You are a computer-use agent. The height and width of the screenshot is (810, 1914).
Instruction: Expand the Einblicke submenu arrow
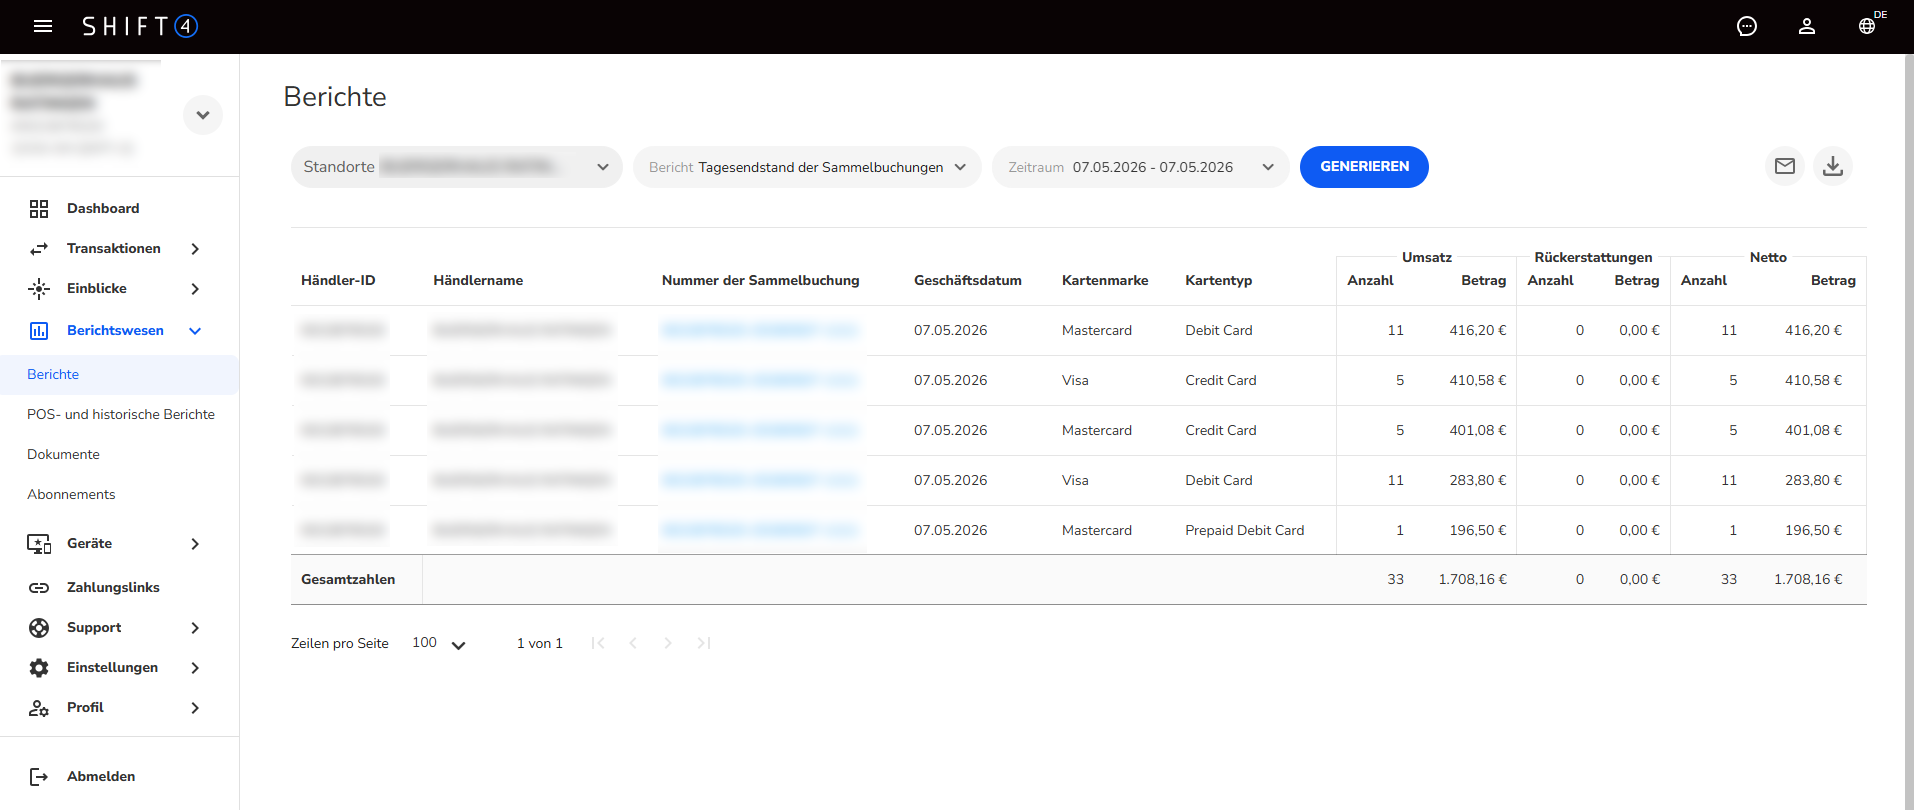tap(195, 289)
